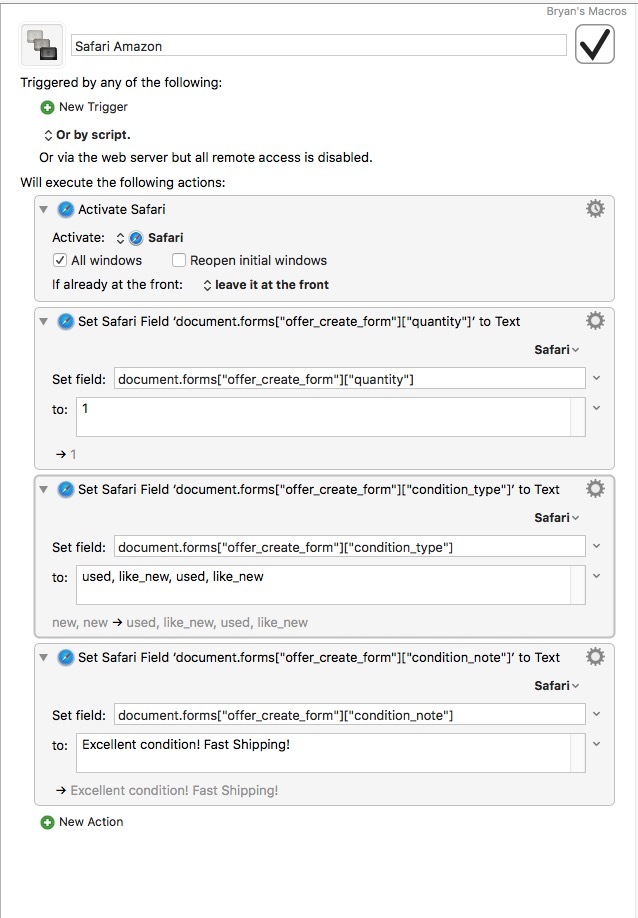Viewport: 638px width, 918px height.
Task: Click title of the condition_type action
Action: (319, 489)
